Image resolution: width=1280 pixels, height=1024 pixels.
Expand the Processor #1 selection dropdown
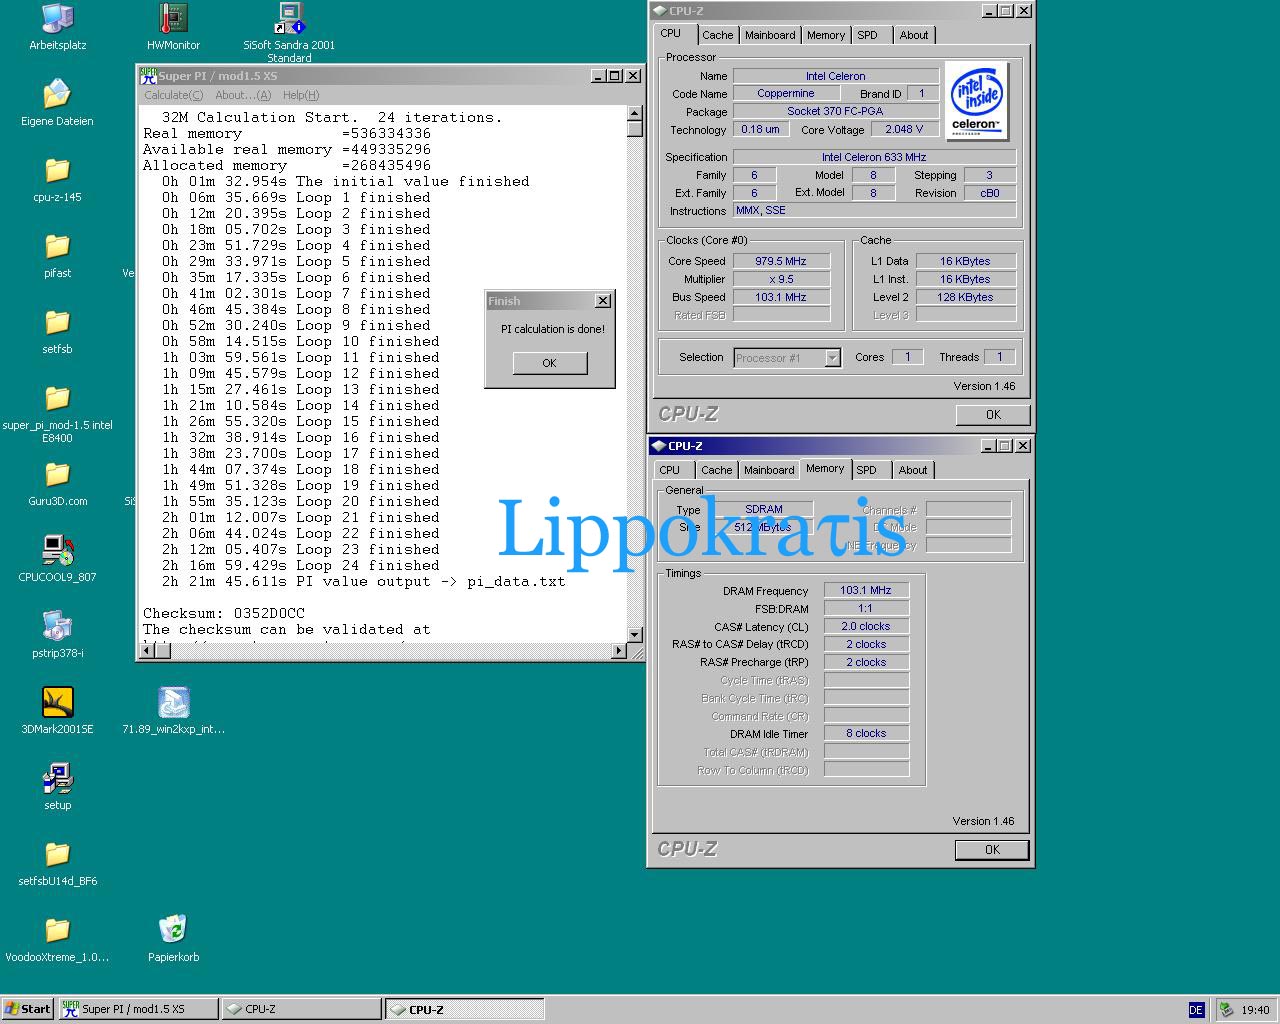pyautogui.click(x=832, y=358)
